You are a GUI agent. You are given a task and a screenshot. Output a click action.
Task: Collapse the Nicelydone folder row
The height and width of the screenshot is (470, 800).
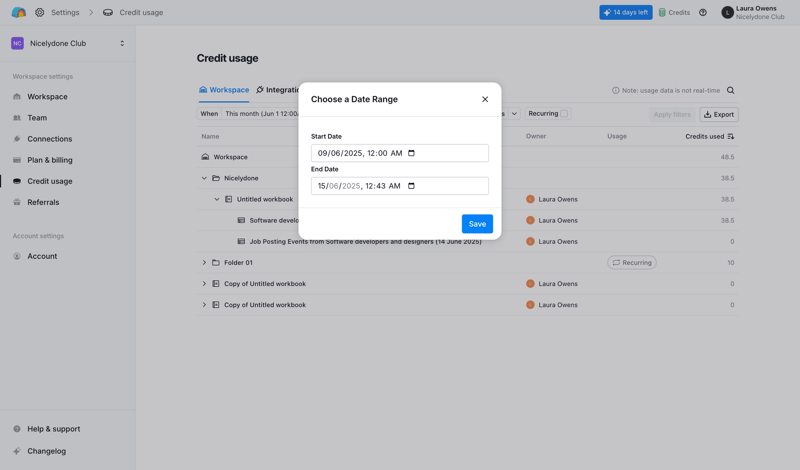(204, 178)
